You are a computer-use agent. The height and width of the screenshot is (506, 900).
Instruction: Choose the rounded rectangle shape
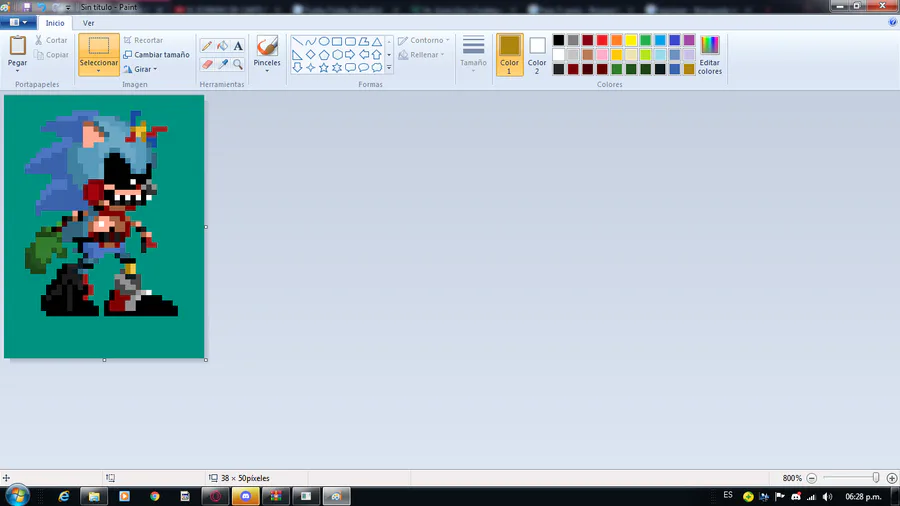click(350, 41)
